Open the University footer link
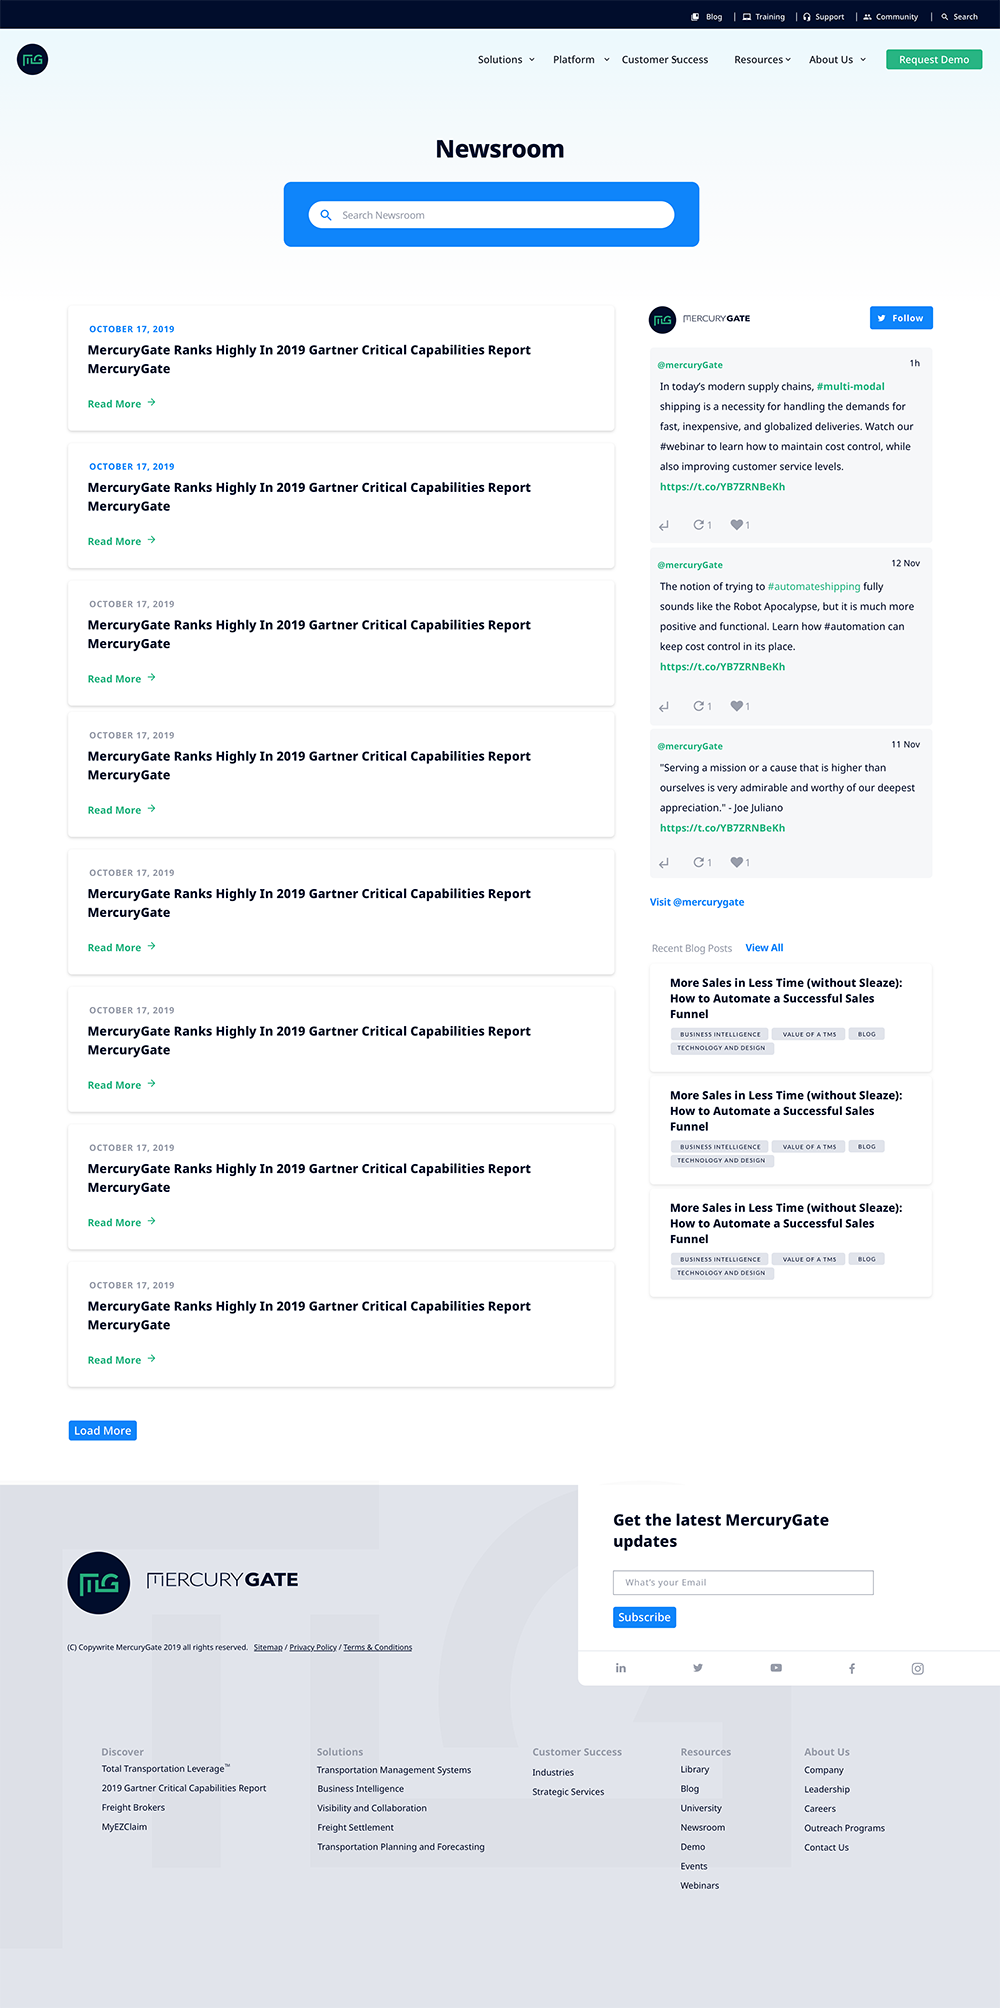Image resolution: width=1000 pixels, height=2008 pixels. click(701, 1808)
